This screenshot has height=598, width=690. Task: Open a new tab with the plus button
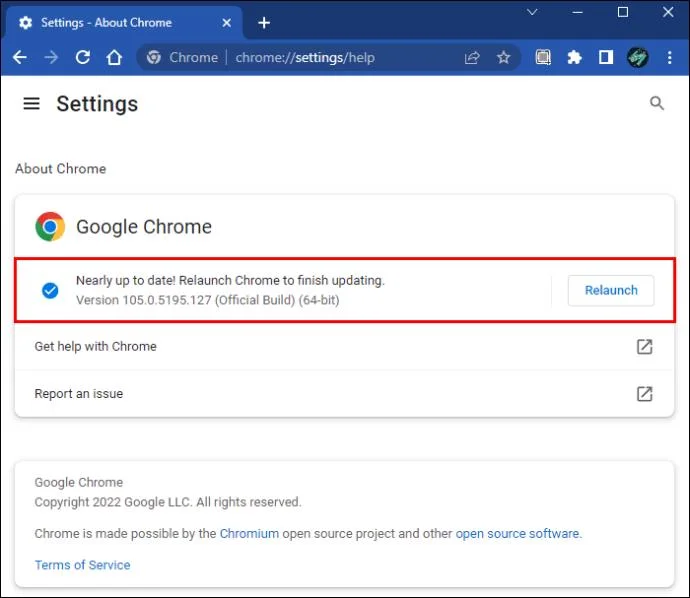(264, 23)
